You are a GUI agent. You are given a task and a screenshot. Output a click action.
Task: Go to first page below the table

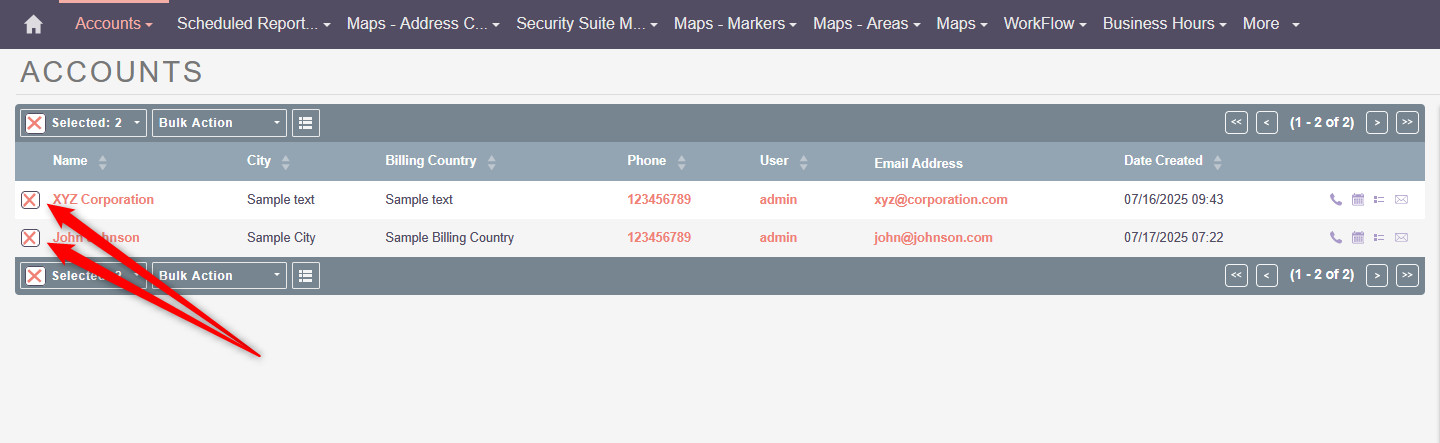(1237, 275)
